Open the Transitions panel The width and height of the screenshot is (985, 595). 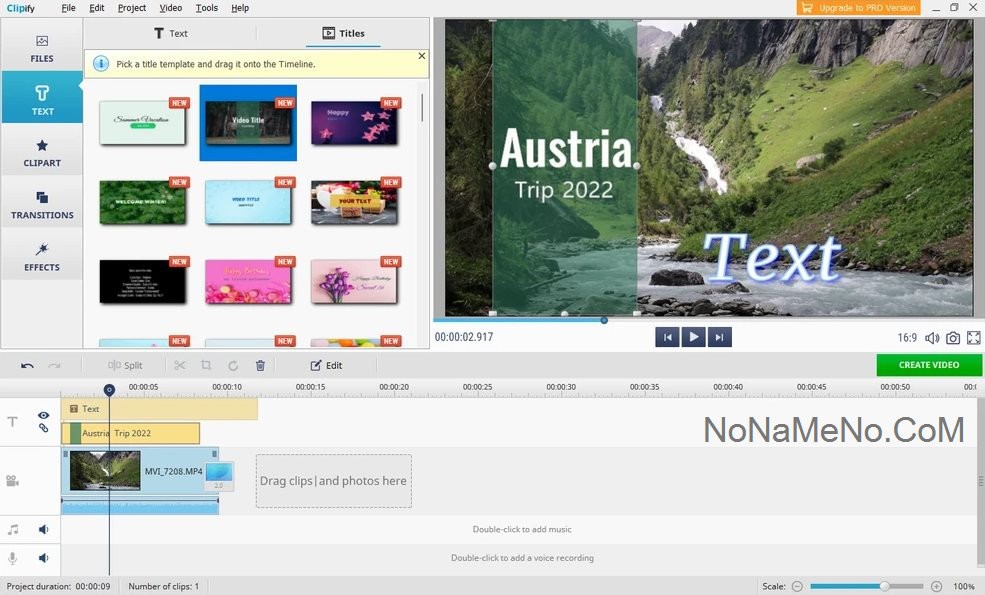(x=42, y=205)
